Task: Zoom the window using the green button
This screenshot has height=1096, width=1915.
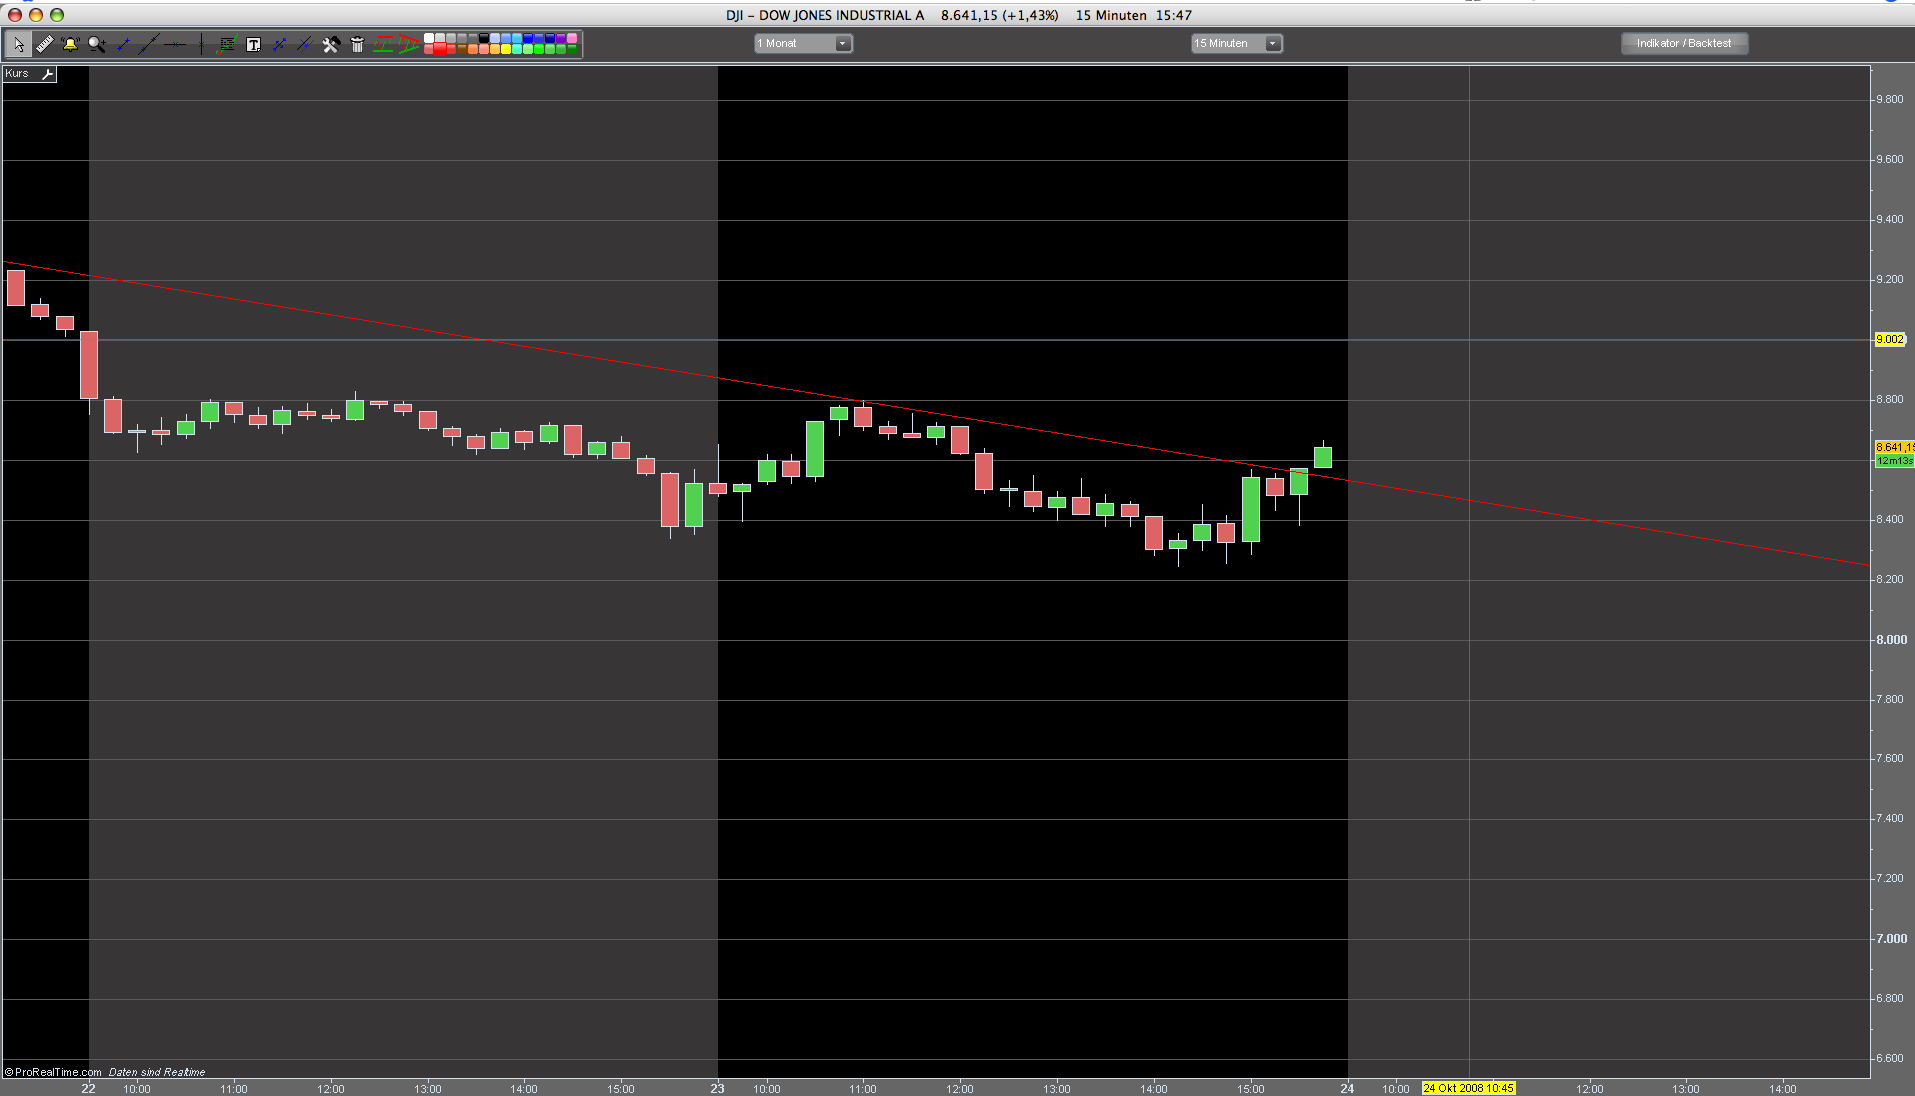Action: 57,15
